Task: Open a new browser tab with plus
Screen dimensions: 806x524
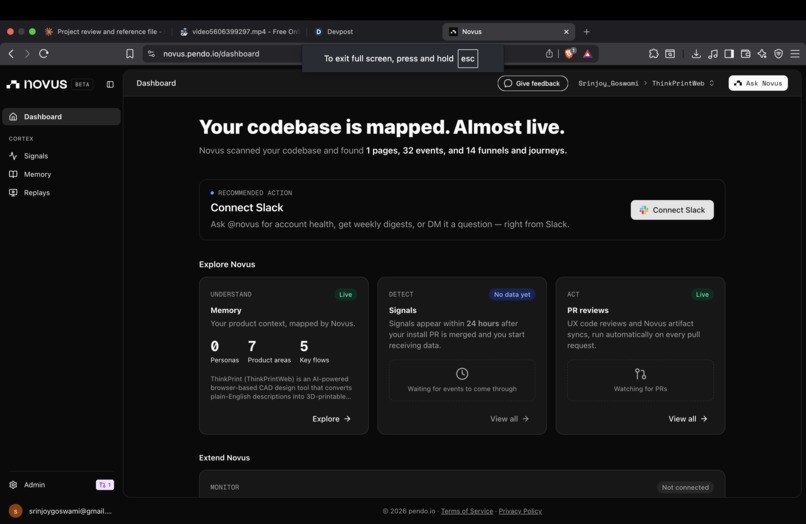Action: [586, 31]
